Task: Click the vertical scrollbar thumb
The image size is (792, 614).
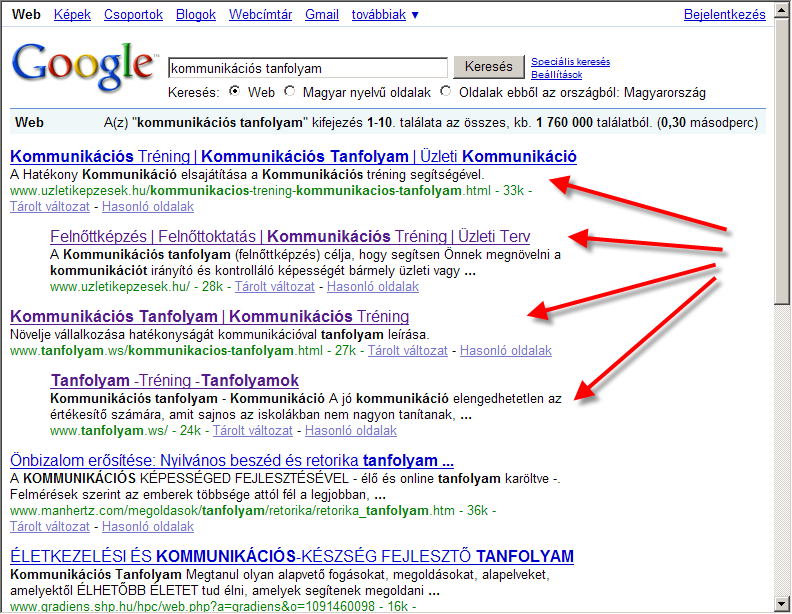Action: tap(782, 162)
